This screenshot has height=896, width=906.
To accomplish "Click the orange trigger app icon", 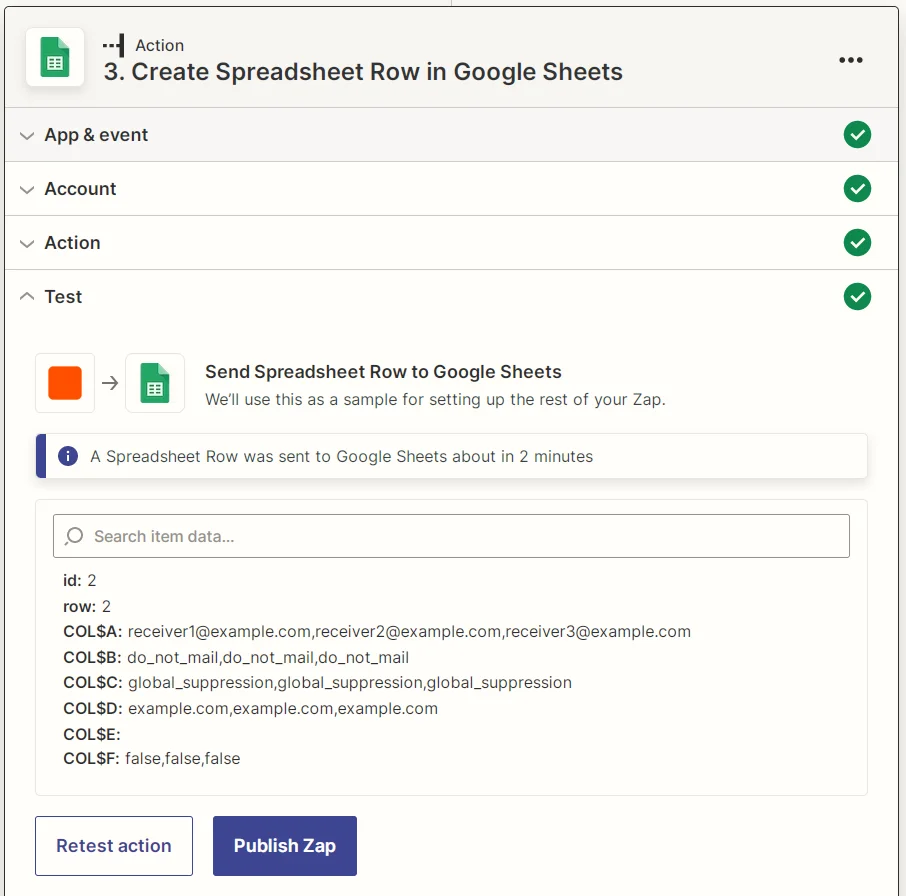I will point(64,382).
